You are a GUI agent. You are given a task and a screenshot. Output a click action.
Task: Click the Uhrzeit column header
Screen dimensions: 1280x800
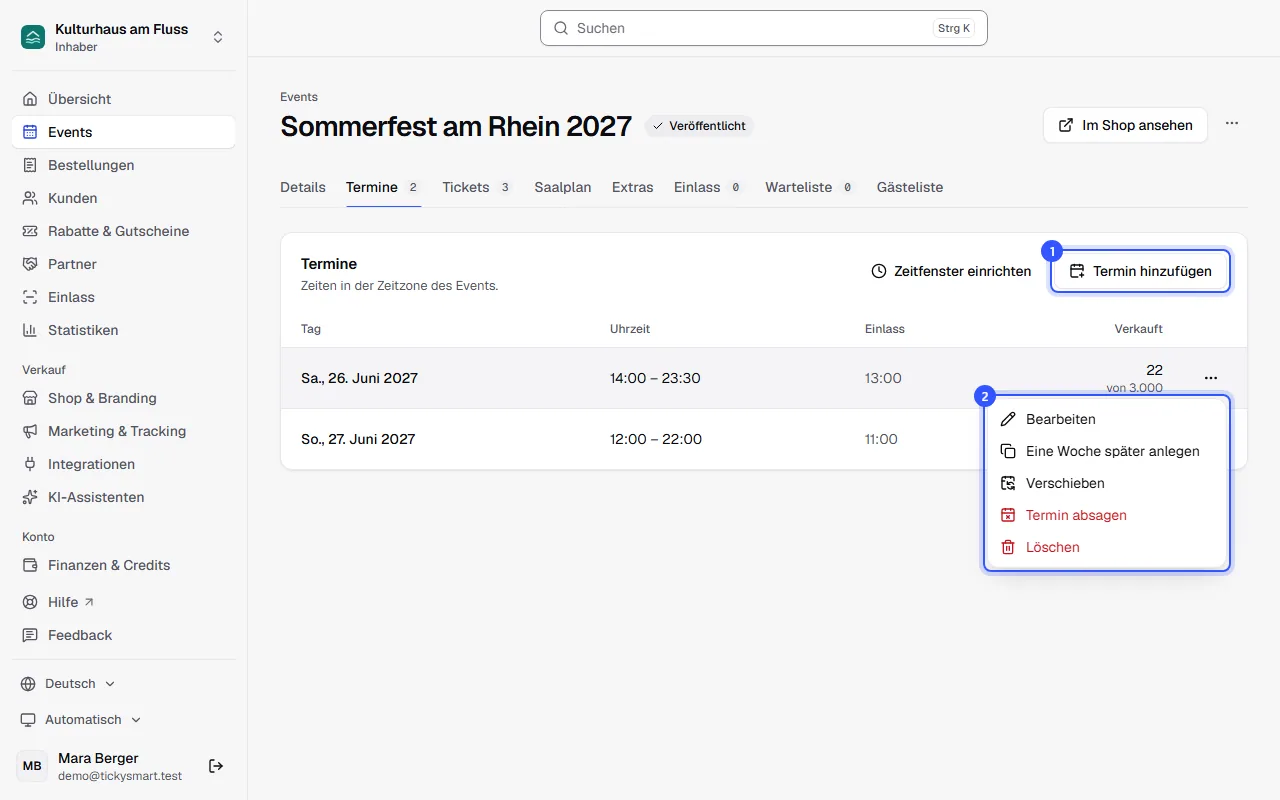630,329
